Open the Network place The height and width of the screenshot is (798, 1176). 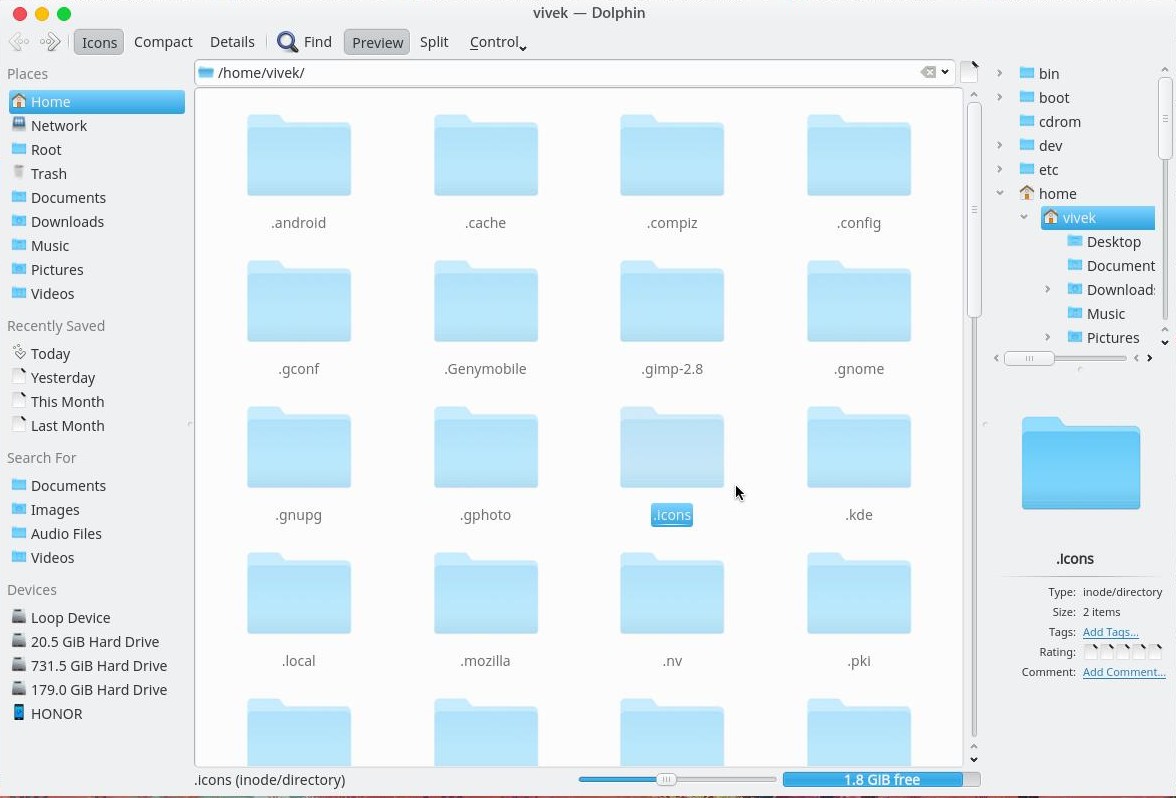point(58,125)
